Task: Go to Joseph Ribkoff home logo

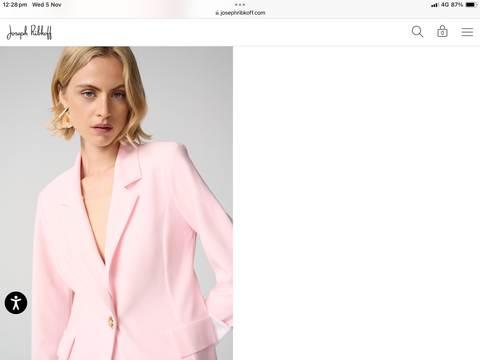Action: tap(29, 32)
